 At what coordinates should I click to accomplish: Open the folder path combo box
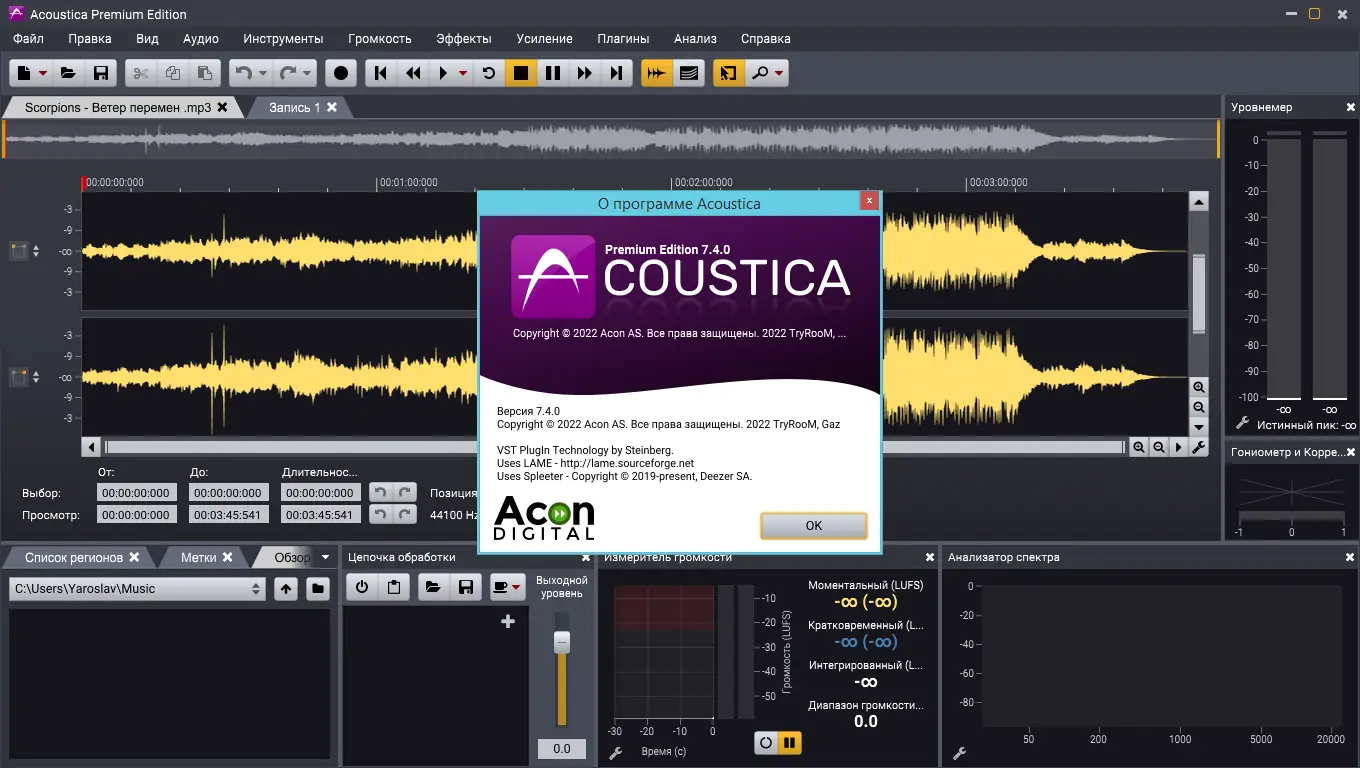[137, 589]
